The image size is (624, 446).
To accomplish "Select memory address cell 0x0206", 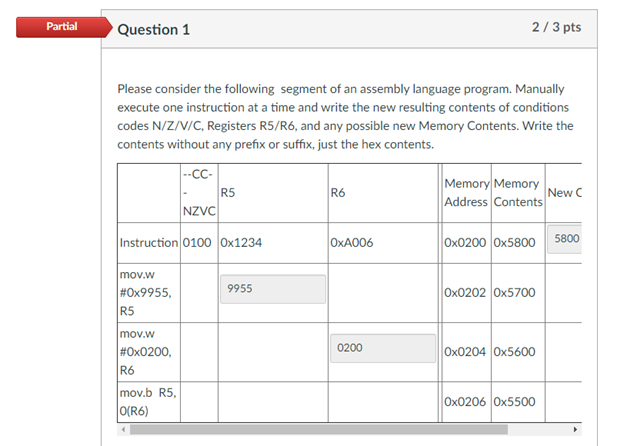I will click(x=465, y=402).
